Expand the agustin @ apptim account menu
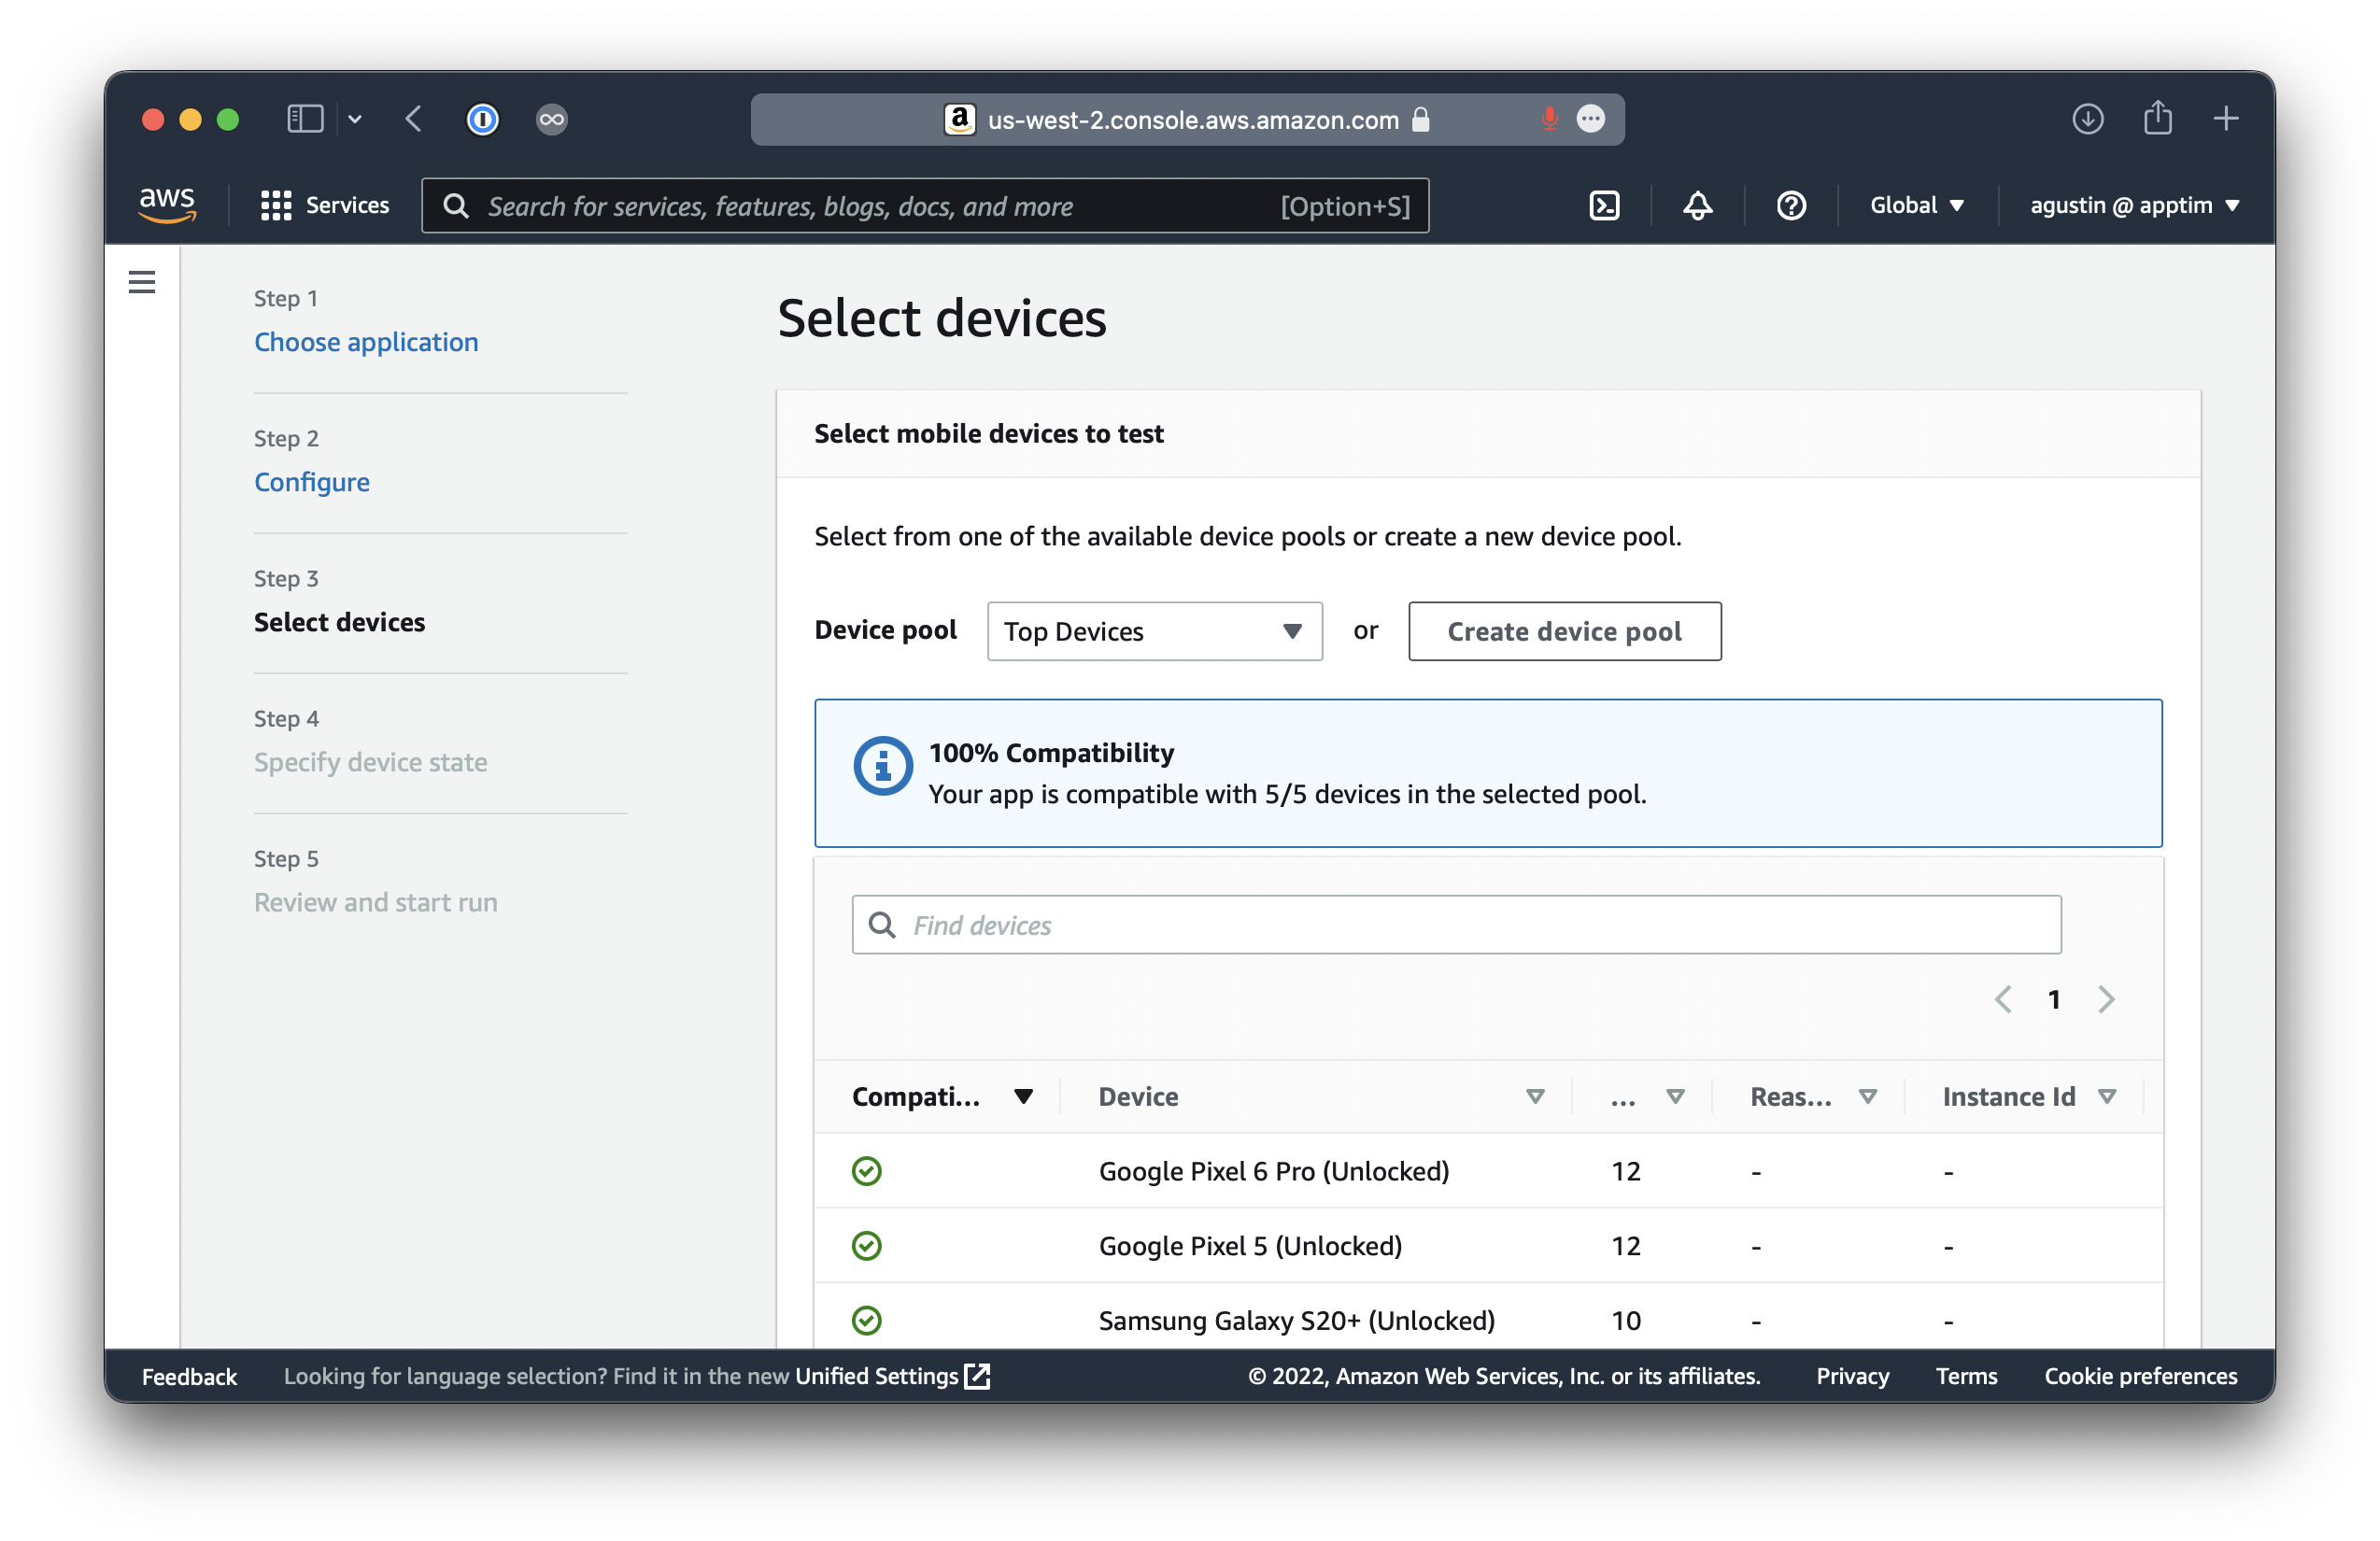Image resolution: width=2380 pixels, height=1541 pixels. pyautogui.click(x=2134, y=206)
